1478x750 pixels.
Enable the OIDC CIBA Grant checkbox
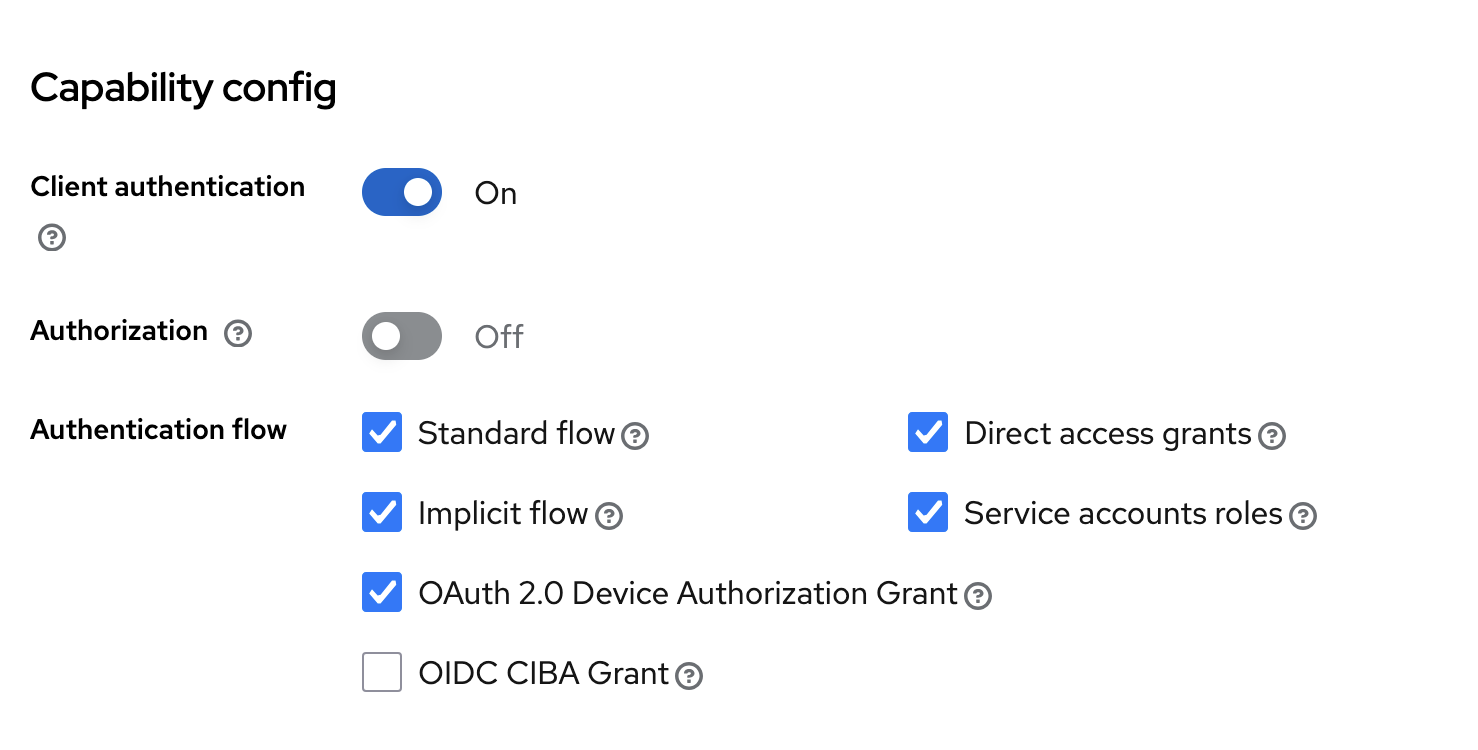382,673
